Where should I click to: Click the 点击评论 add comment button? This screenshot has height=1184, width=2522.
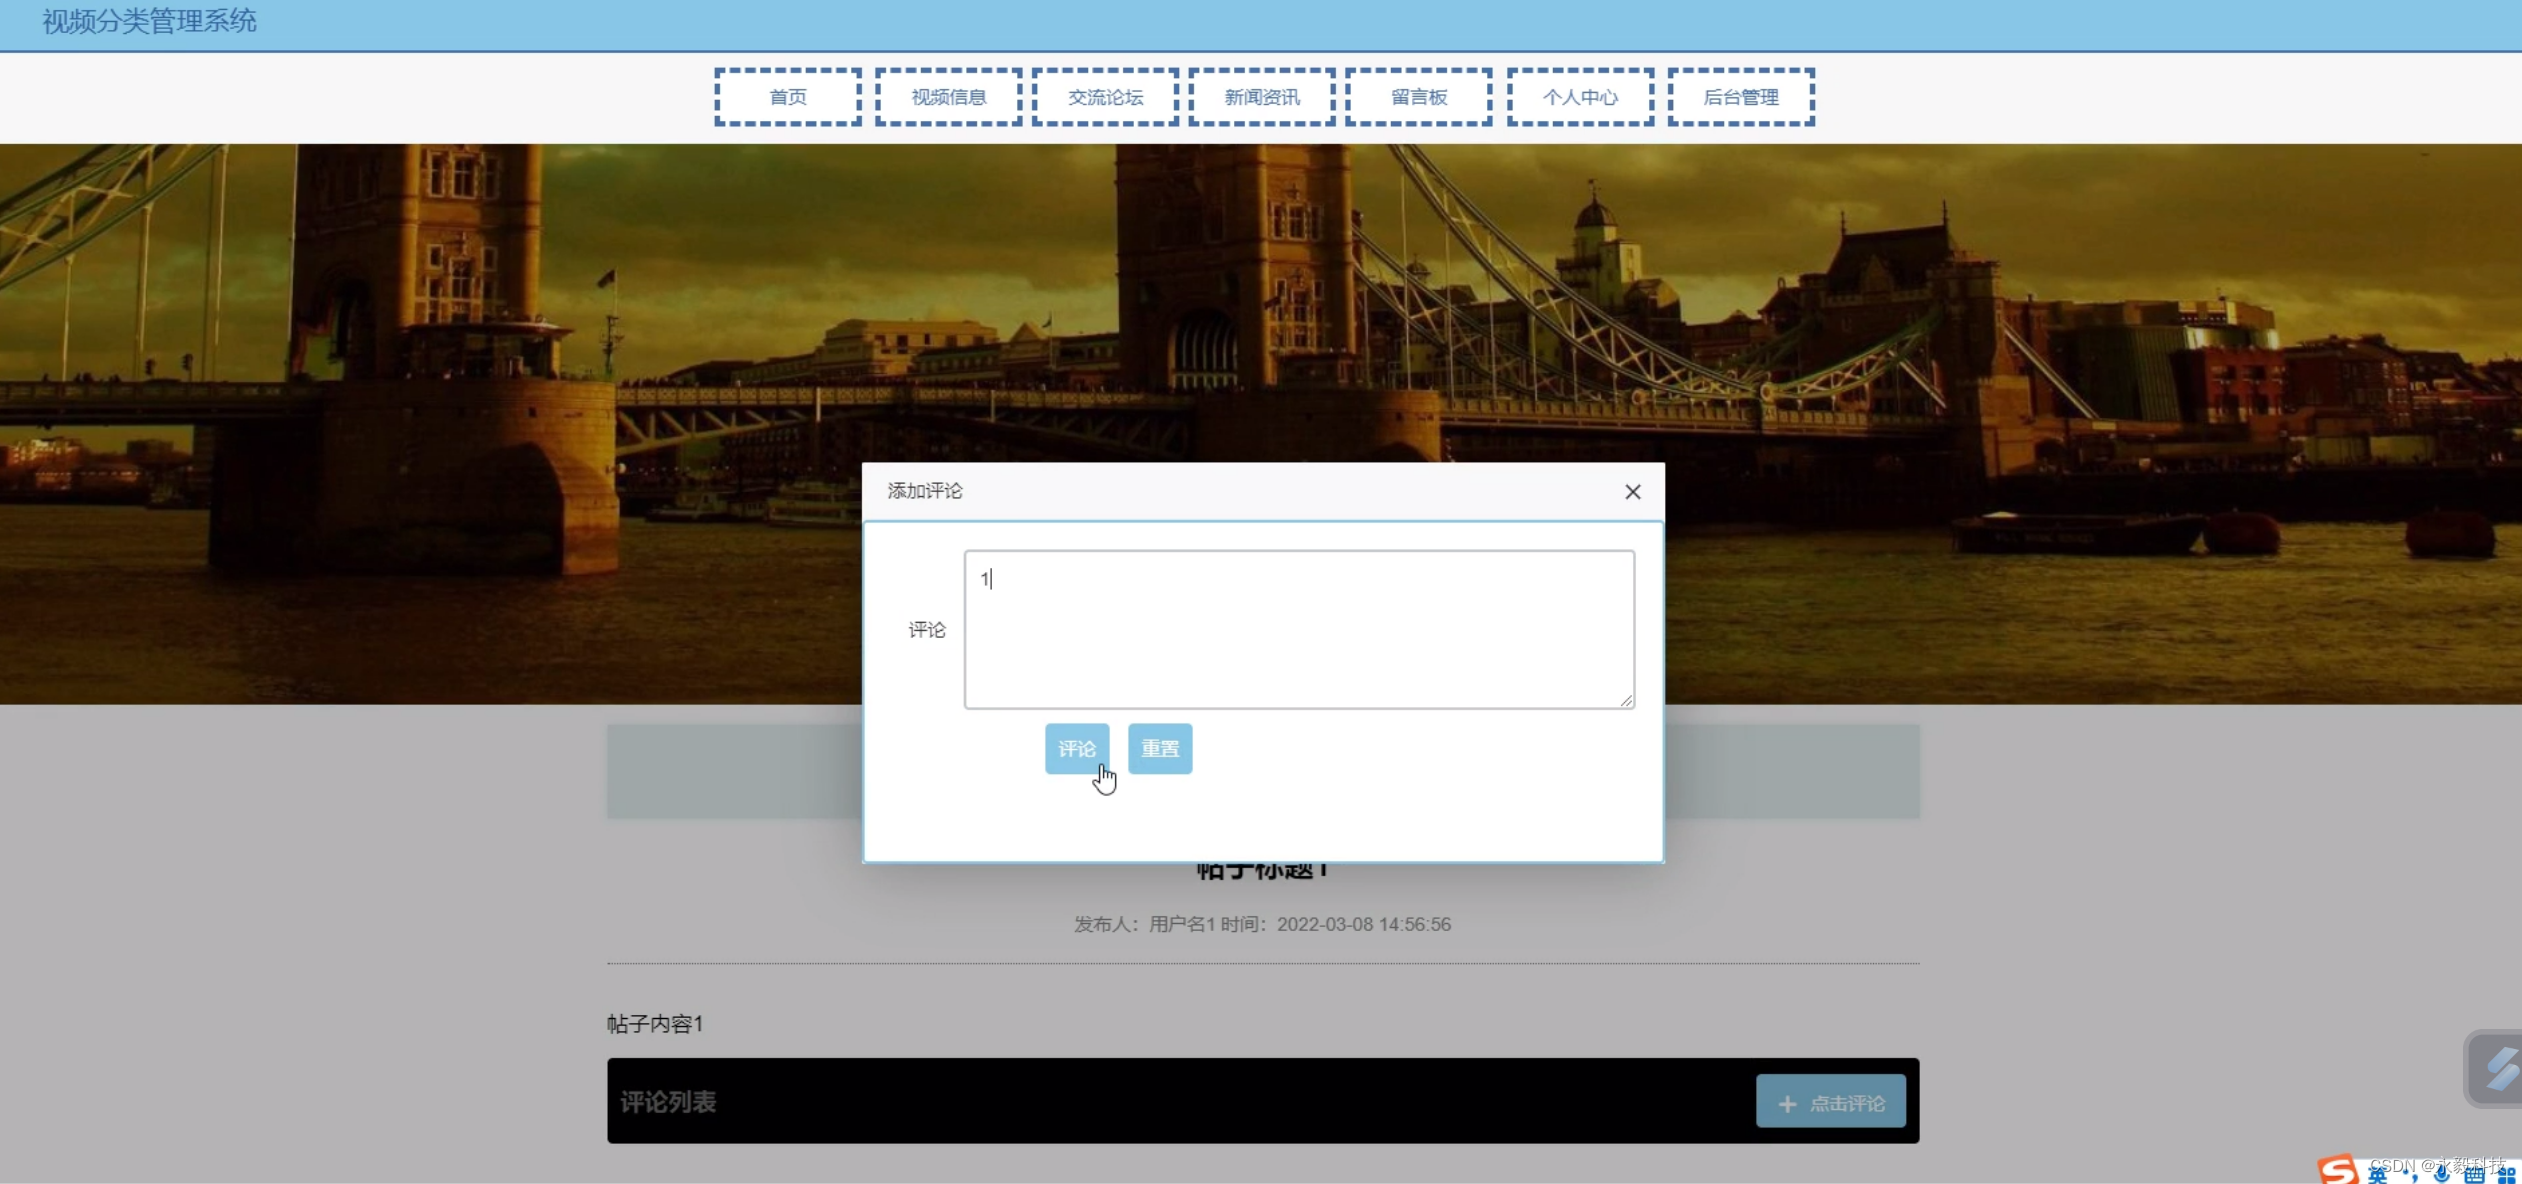[x=1831, y=1102]
